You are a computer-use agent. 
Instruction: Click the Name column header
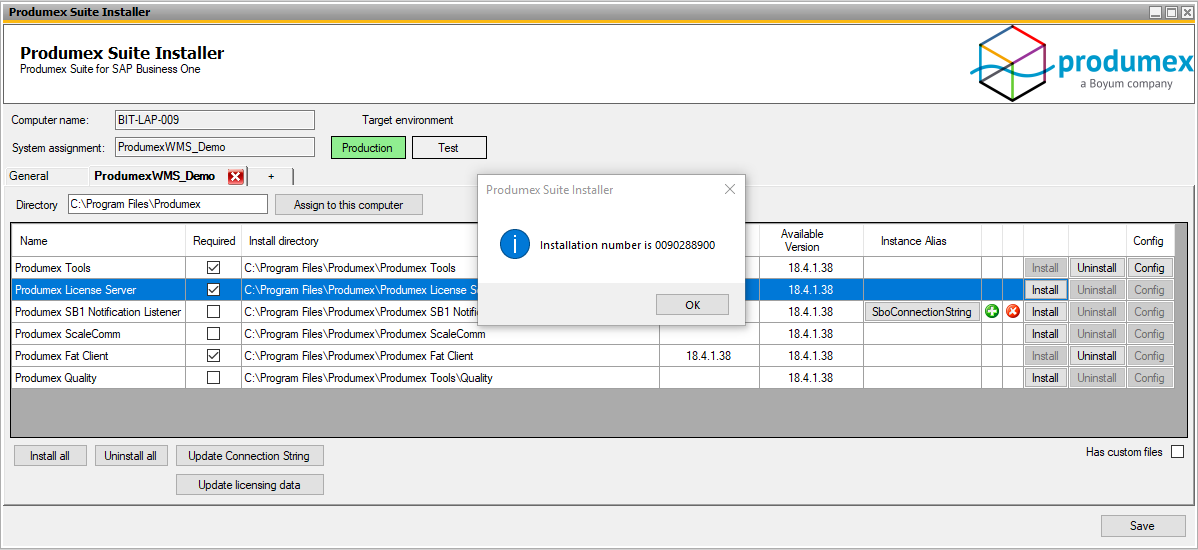pos(99,241)
